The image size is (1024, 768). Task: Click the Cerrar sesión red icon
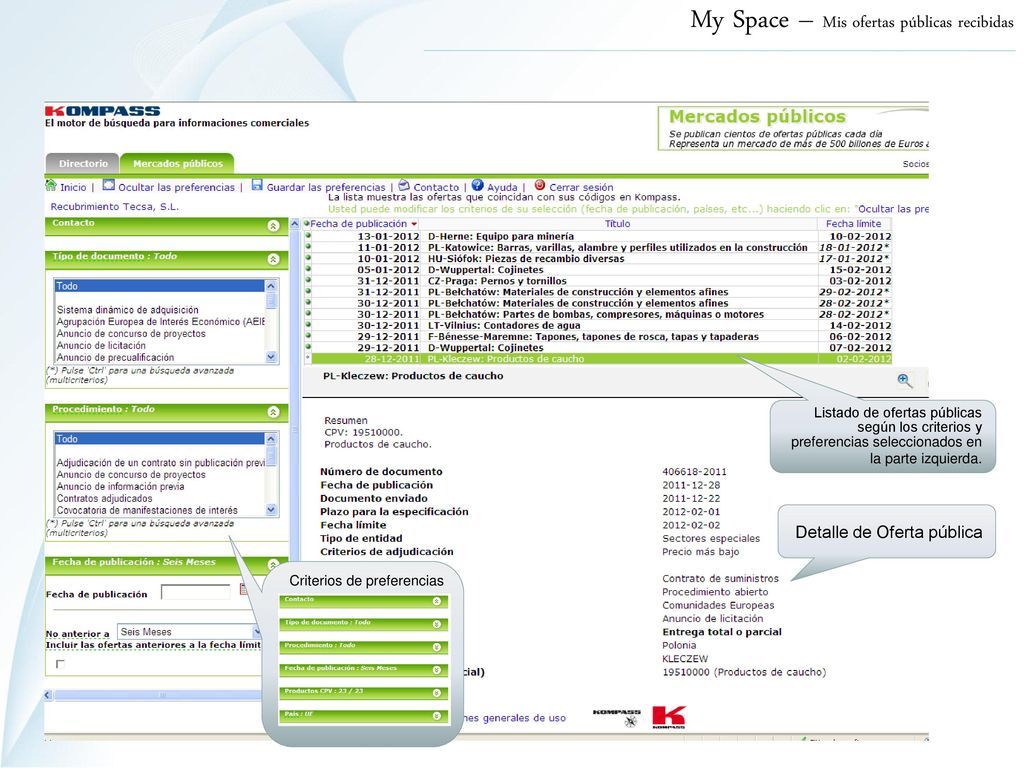pyautogui.click(x=539, y=185)
